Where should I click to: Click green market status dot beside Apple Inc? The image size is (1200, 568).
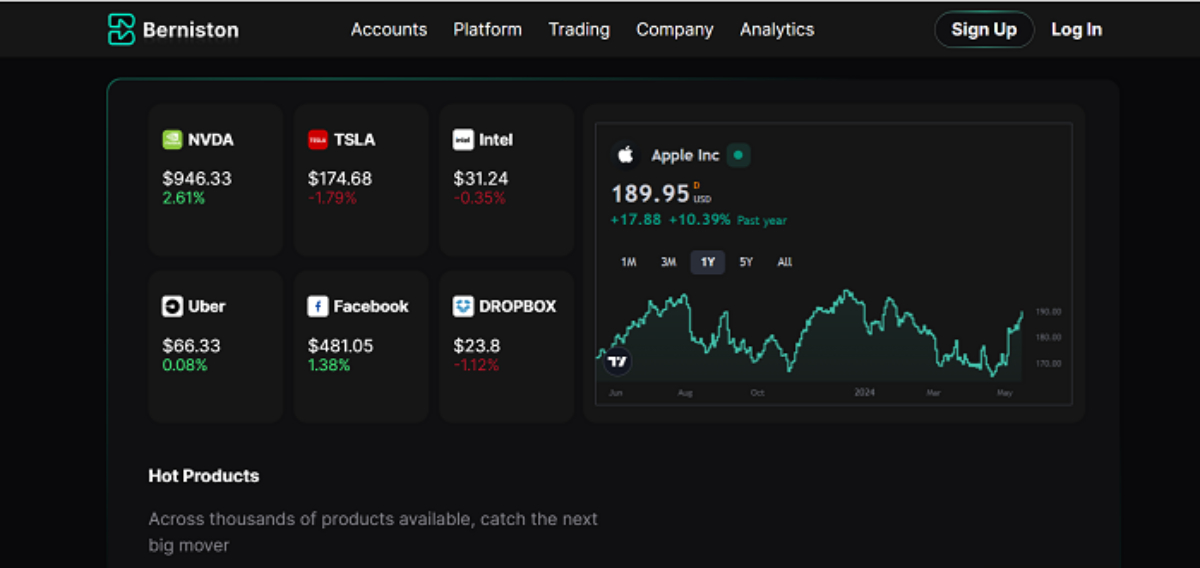738,155
